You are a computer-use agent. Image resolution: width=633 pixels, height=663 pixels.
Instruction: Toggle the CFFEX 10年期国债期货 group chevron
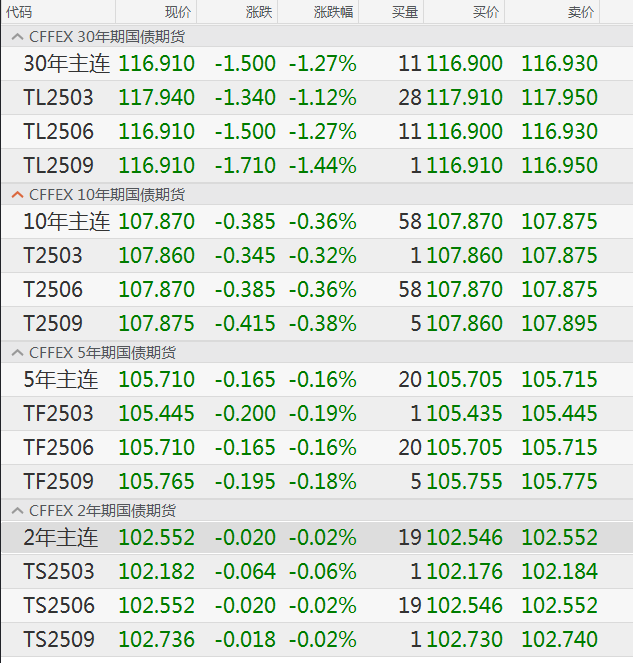(x=17, y=195)
